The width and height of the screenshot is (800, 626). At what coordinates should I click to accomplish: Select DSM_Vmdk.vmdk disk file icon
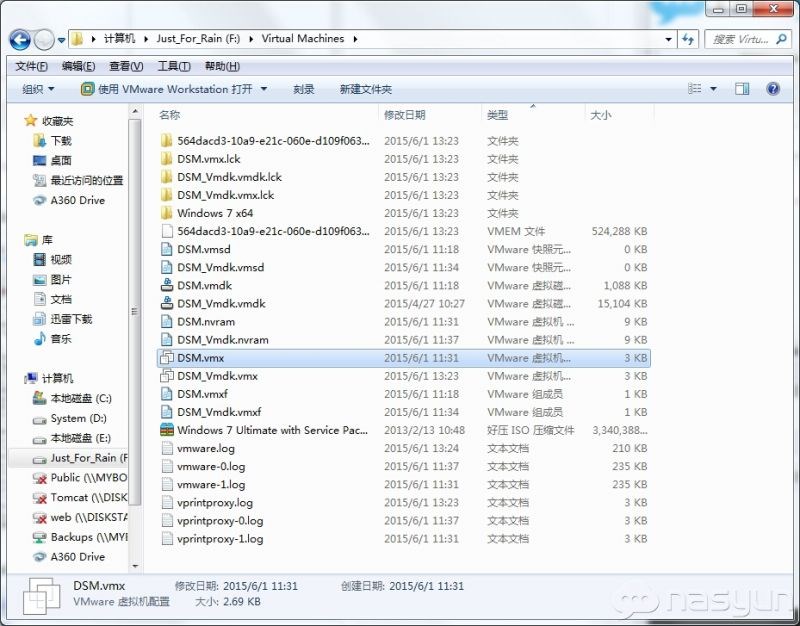[166, 304]
